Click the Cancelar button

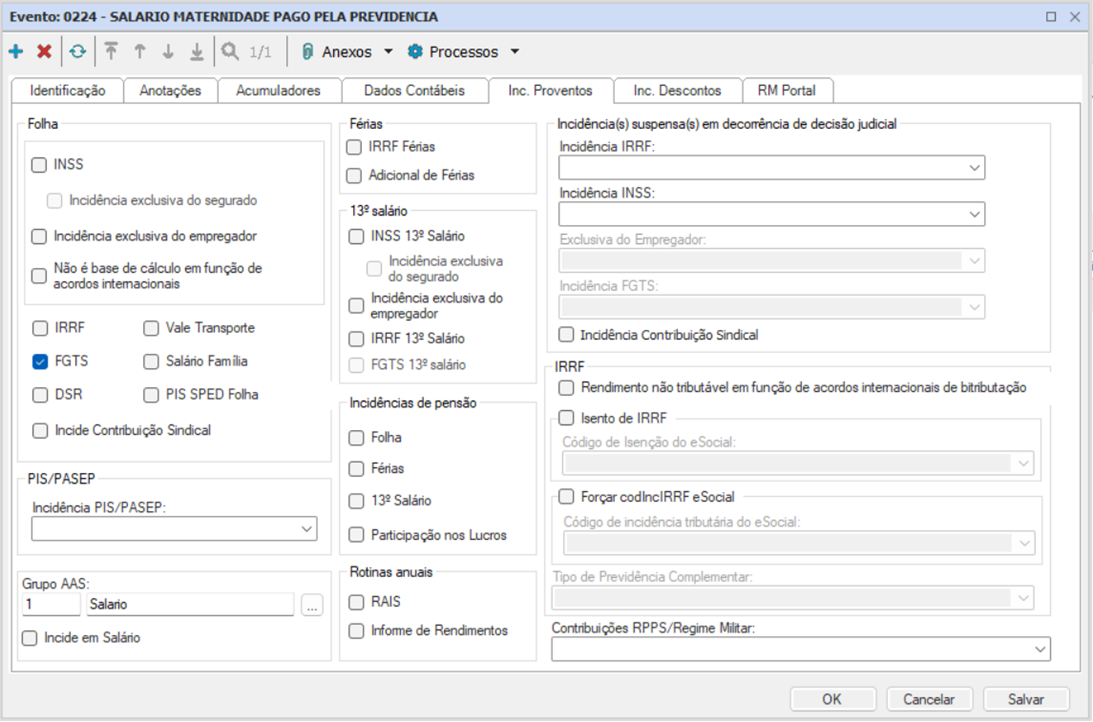click(929, 700)
